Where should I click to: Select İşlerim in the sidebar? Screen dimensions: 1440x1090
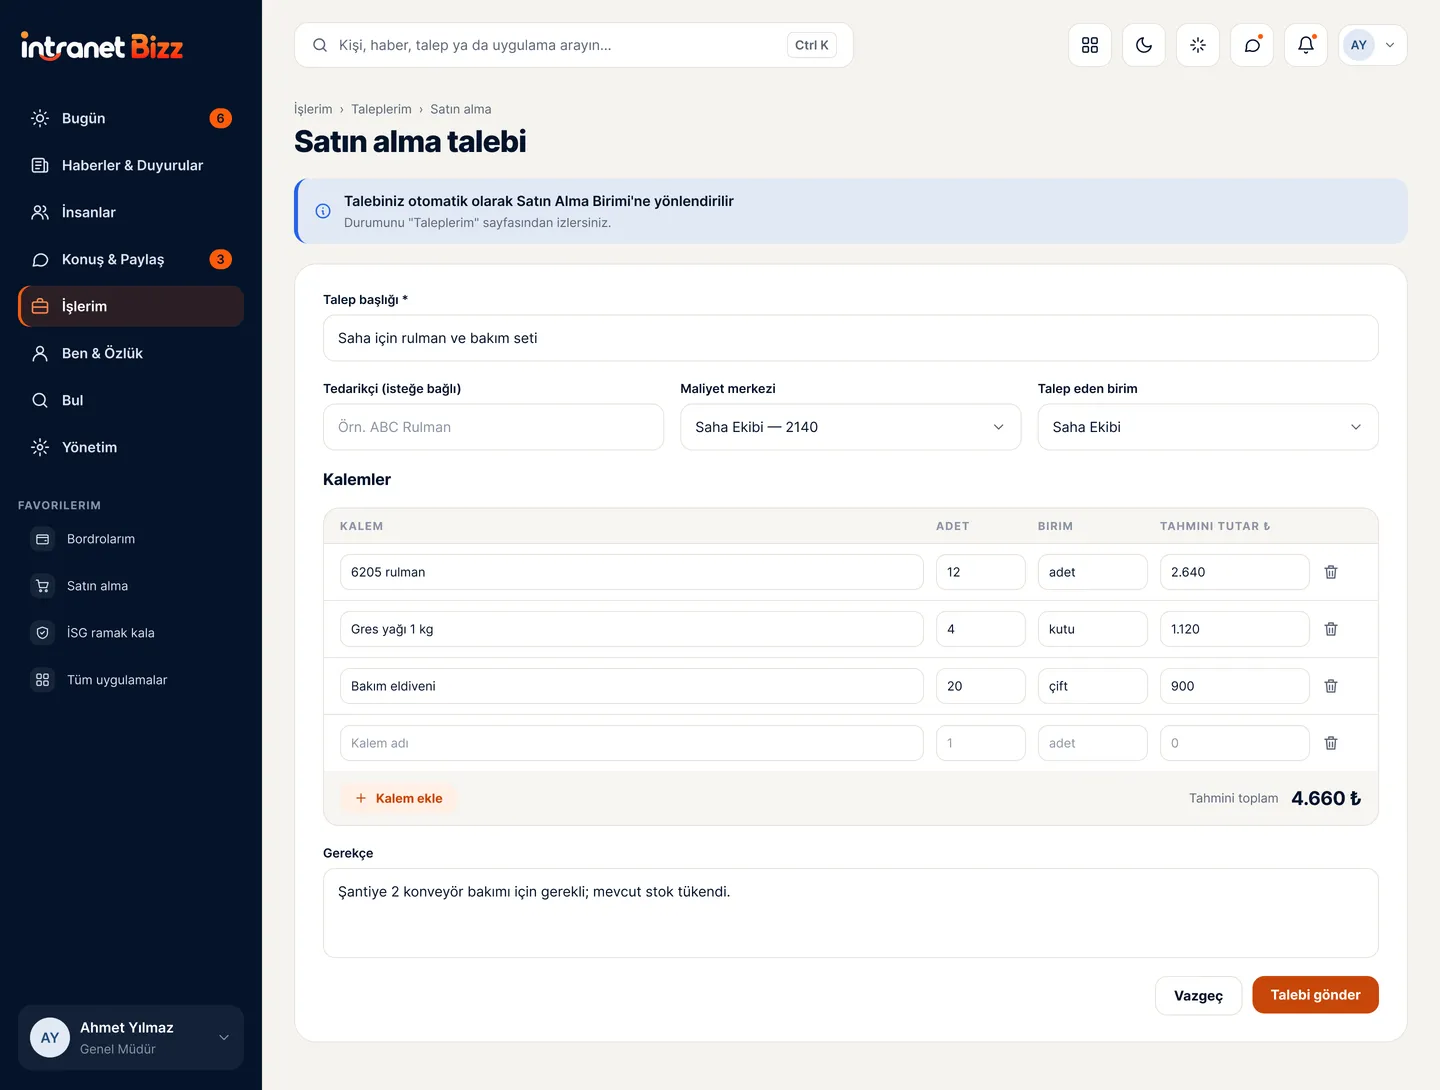(131, 306)
